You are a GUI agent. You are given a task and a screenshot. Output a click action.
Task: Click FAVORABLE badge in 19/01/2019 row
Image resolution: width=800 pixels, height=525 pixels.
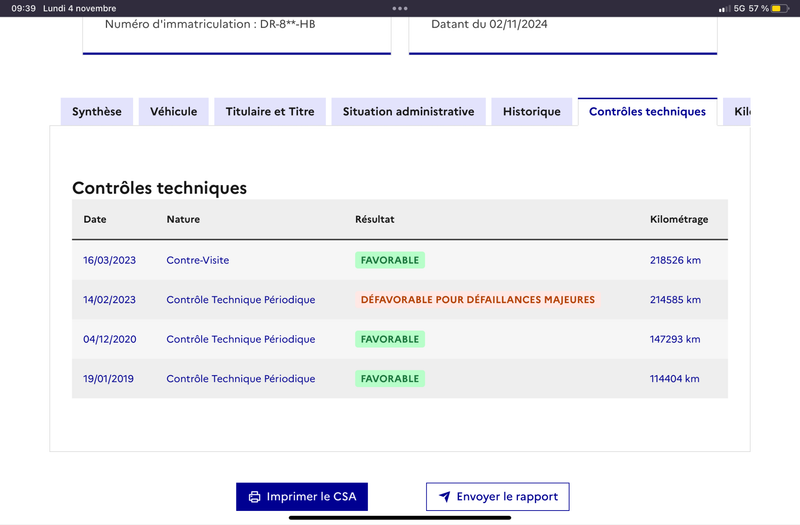(x=390, y=379)
